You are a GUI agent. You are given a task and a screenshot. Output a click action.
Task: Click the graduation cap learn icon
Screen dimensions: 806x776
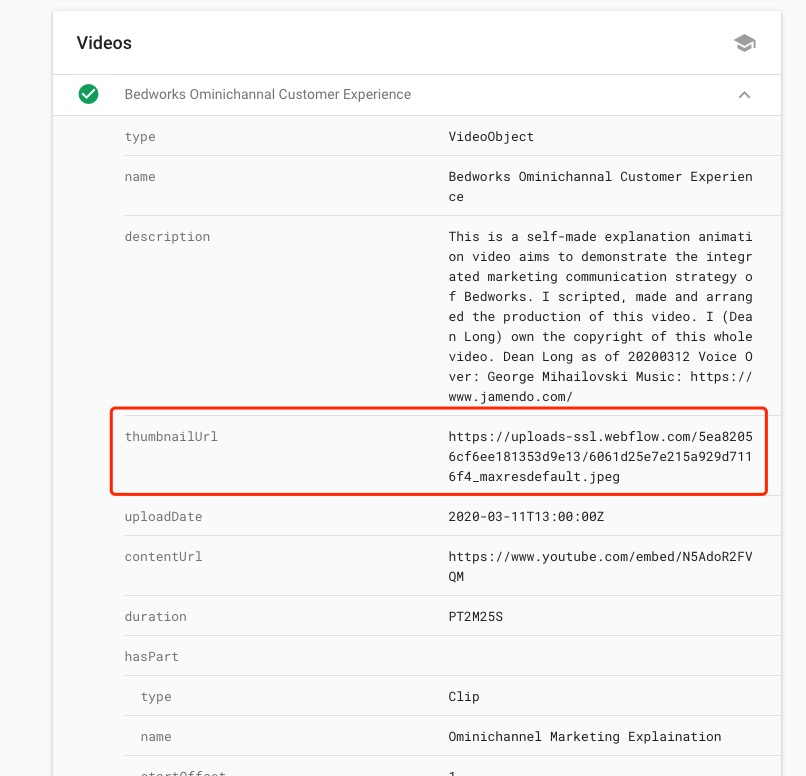pos(744,43)
